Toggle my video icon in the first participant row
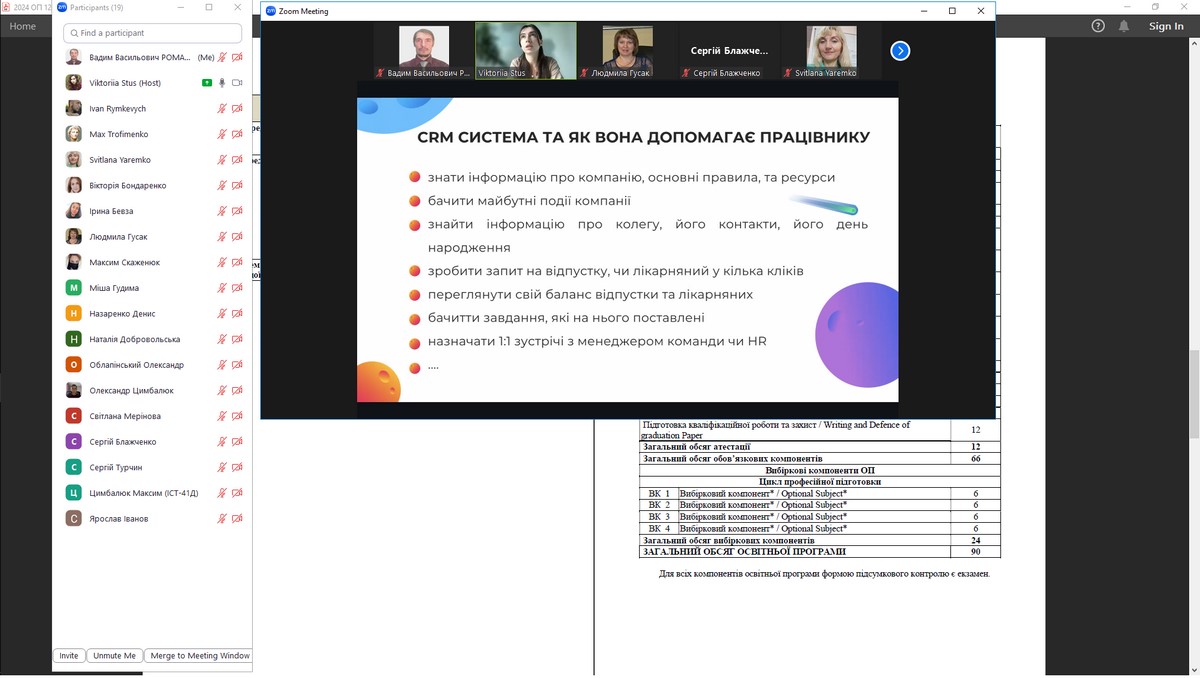Image resolution: width=1200 pixels, height=678 pixels. pos(237,58)
